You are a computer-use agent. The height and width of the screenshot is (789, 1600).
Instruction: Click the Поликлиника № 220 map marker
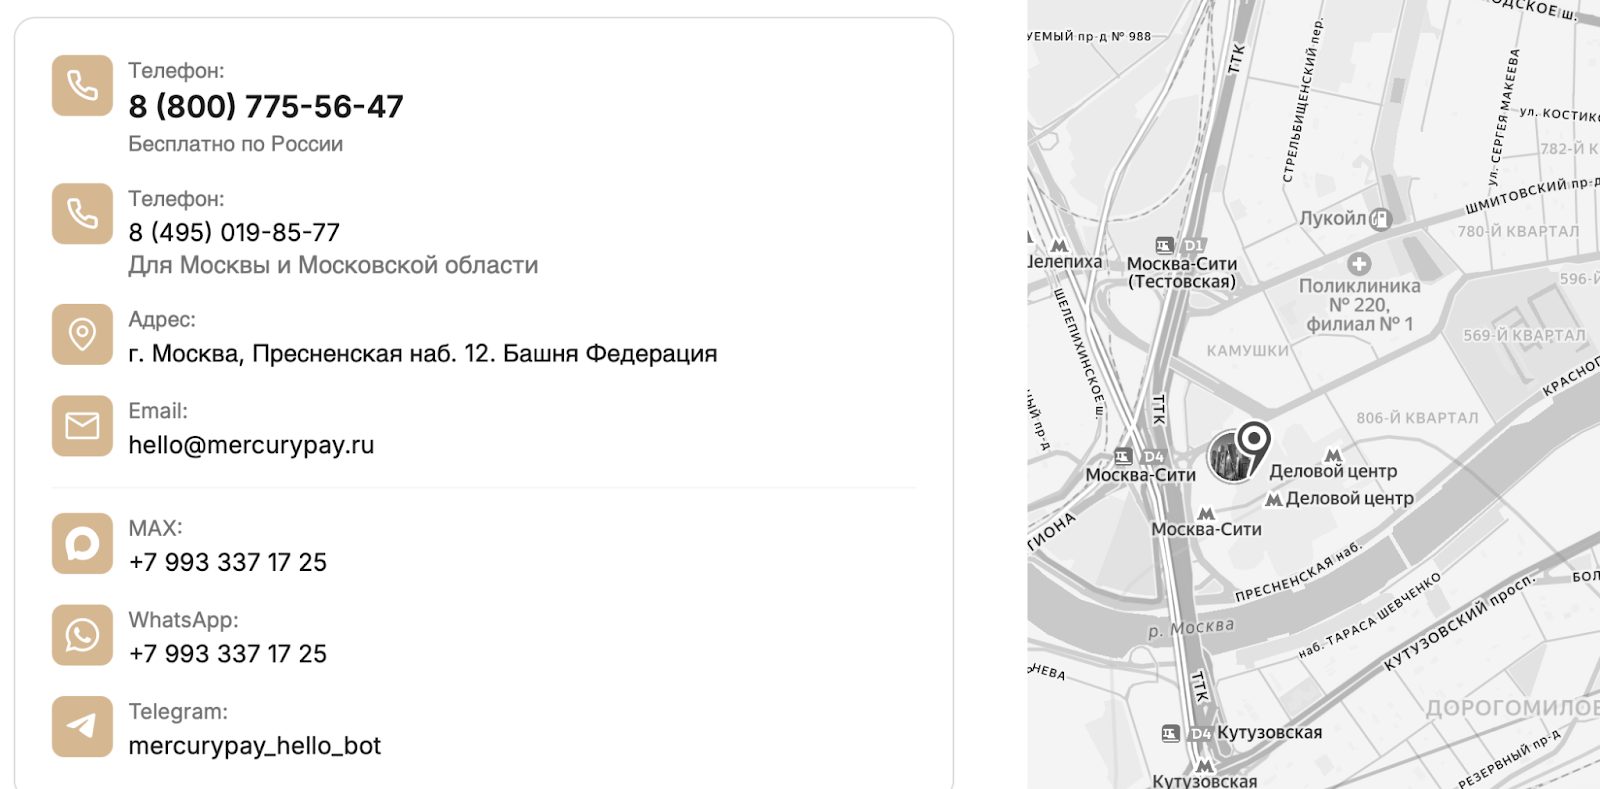click(1358, 265)
